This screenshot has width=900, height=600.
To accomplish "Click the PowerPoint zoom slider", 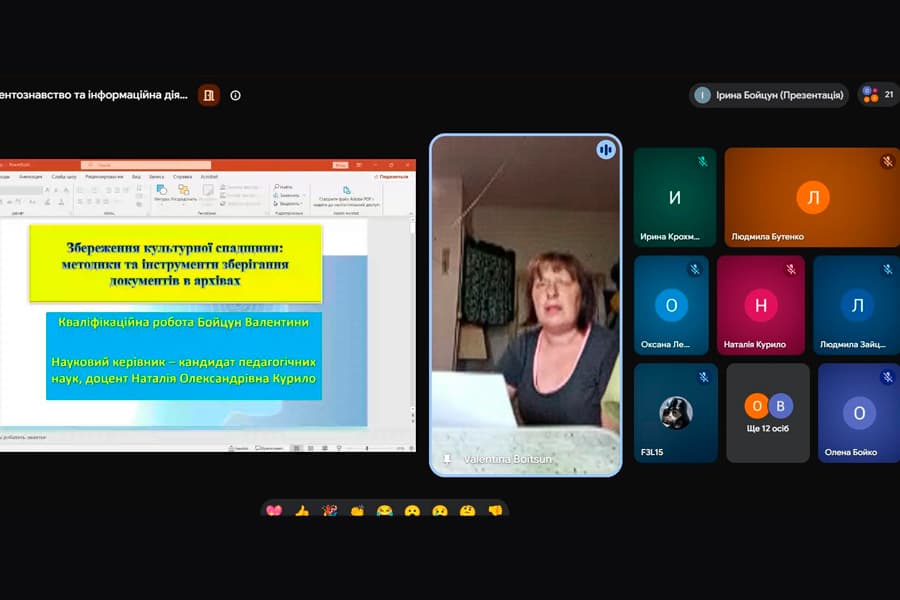I will (367, 448).
